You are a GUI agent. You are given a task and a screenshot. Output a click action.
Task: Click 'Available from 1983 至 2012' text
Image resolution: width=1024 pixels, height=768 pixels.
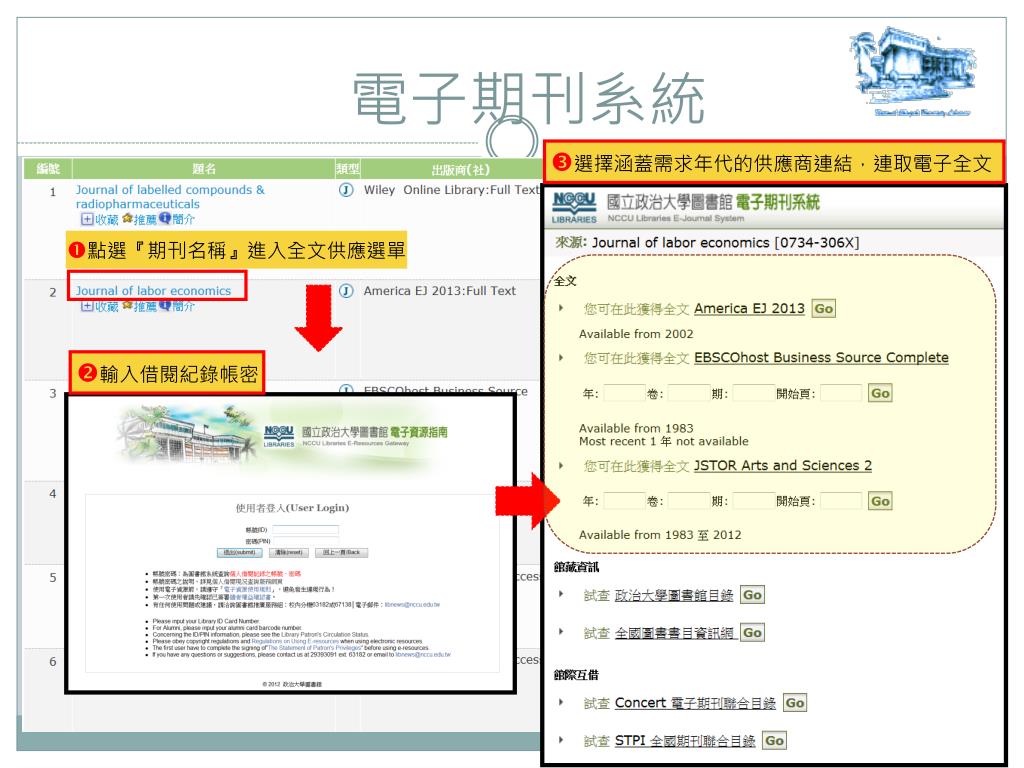(660, 535)
